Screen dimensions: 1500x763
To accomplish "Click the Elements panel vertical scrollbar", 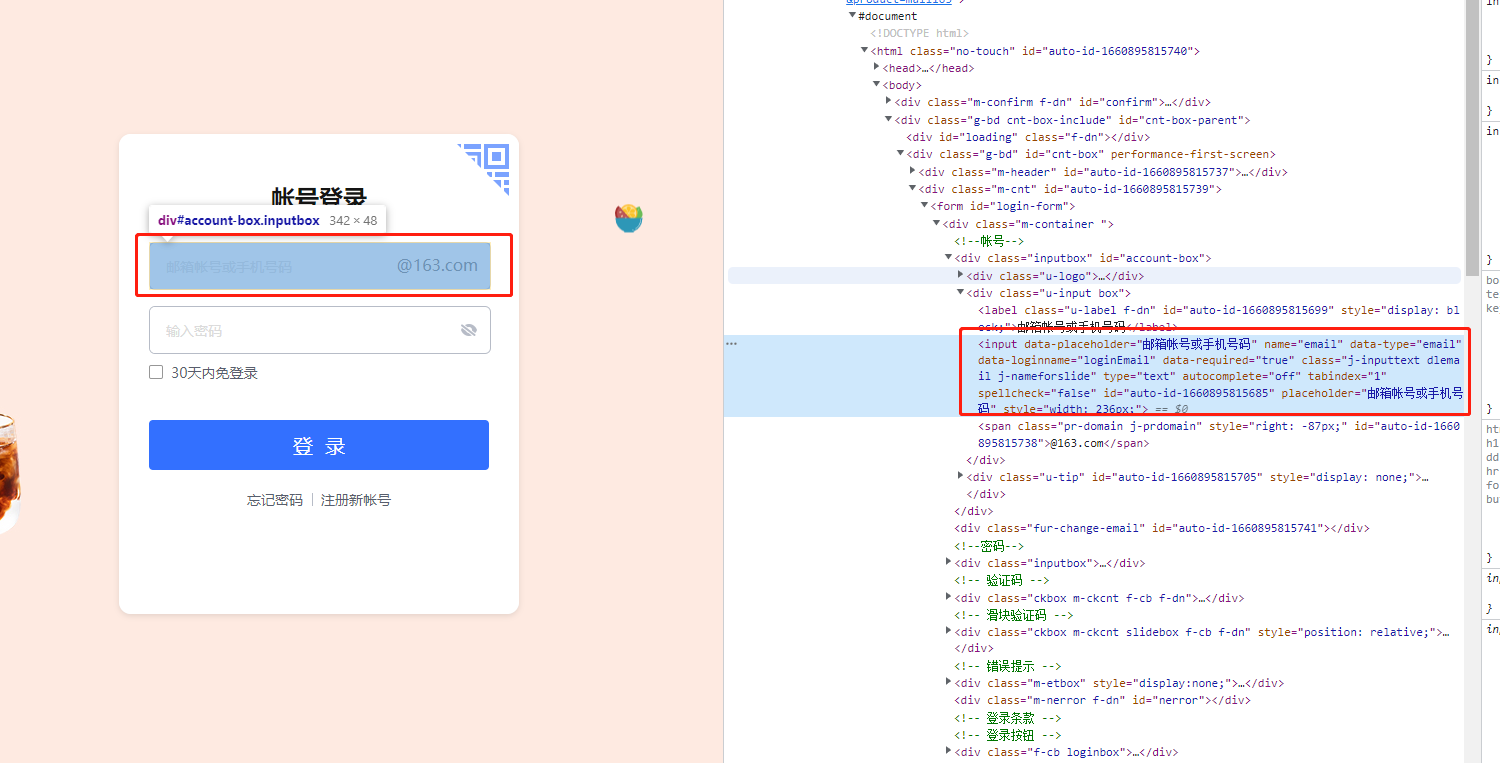I will pos(1472,137).
